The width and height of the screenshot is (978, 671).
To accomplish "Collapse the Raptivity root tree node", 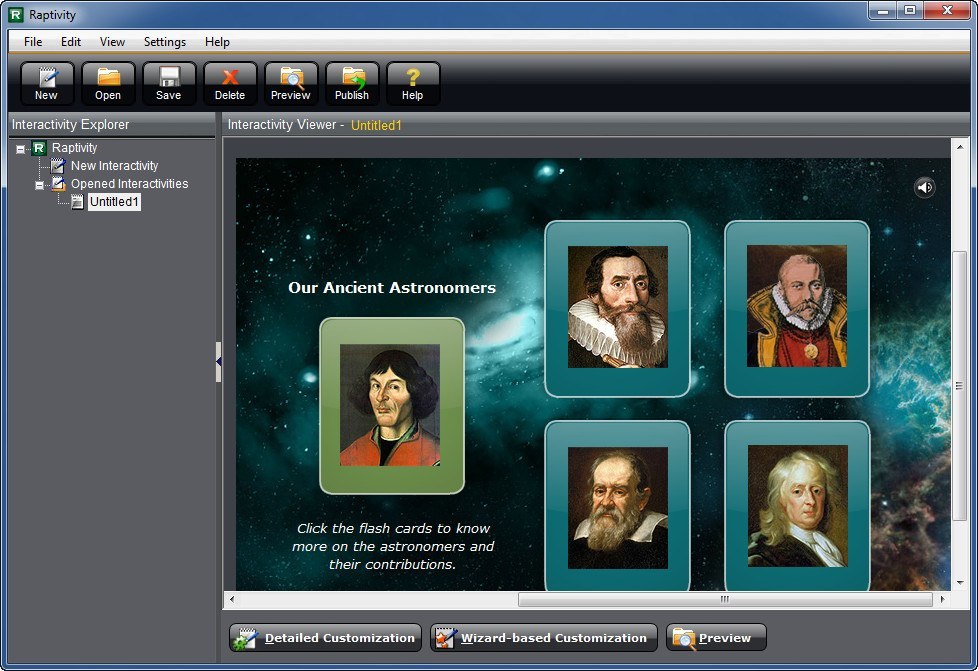I will click(21, 149).
